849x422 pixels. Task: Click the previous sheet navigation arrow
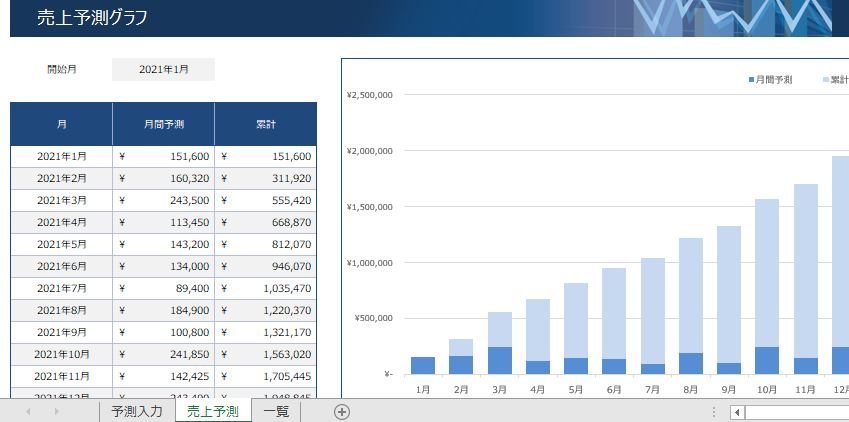click(27, 412)
